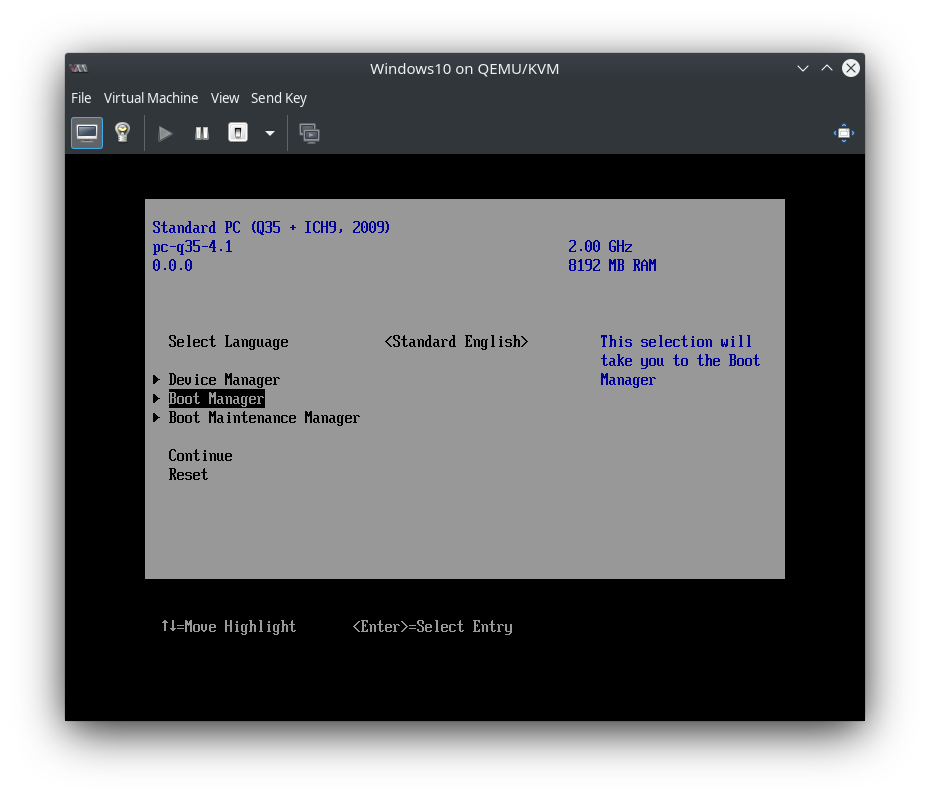This screenshot has width=930, height=798.
Task: Pause the virtual machine
Action: [x=202, y=133]
